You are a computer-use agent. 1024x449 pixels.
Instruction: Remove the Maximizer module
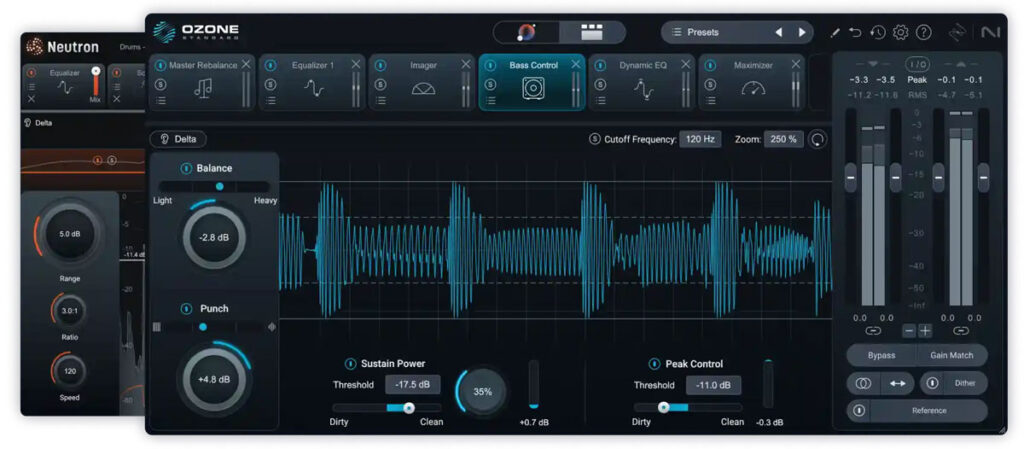(795, 64)
